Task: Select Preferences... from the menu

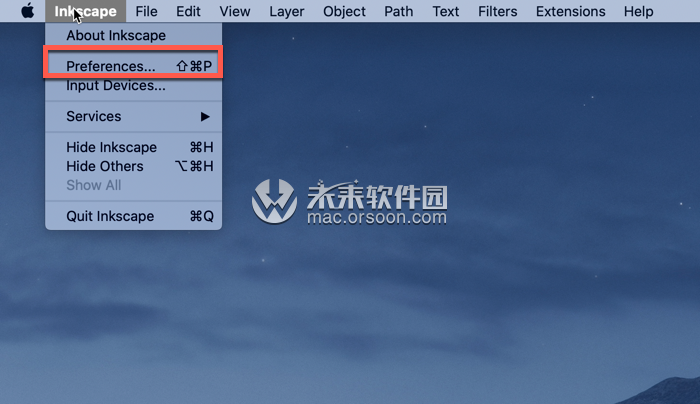Action: click(x=133, y=66)
